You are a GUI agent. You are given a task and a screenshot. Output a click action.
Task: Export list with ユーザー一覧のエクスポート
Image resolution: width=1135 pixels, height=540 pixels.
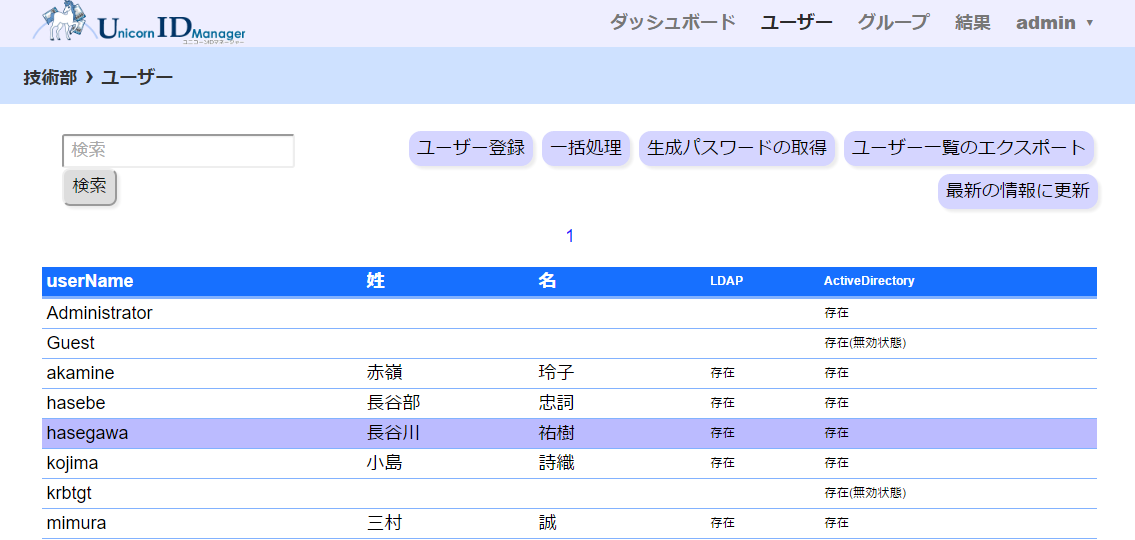[x=968, y=148]
